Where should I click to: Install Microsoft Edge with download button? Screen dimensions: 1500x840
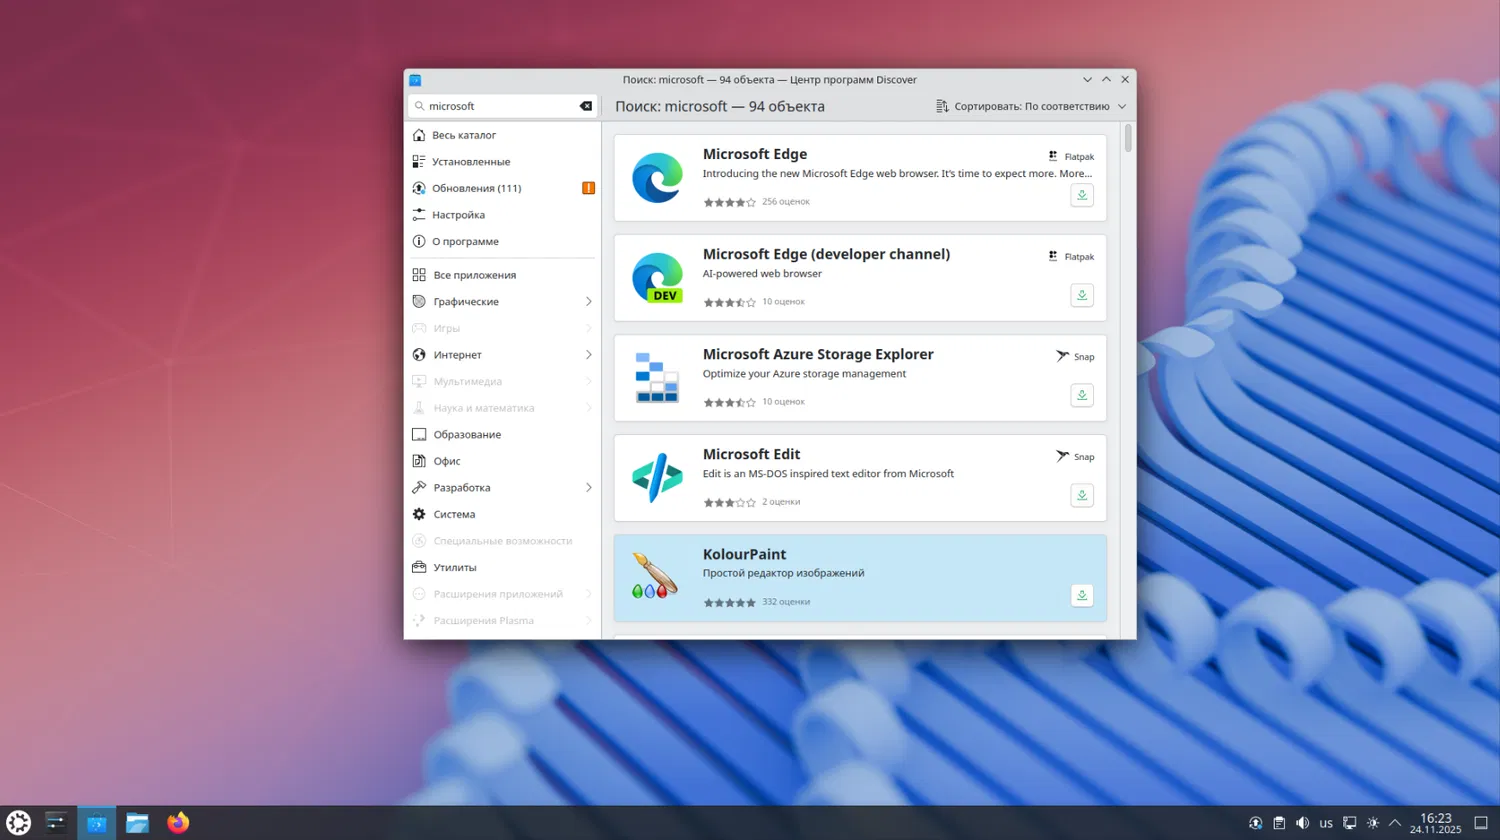[1082, 196]
